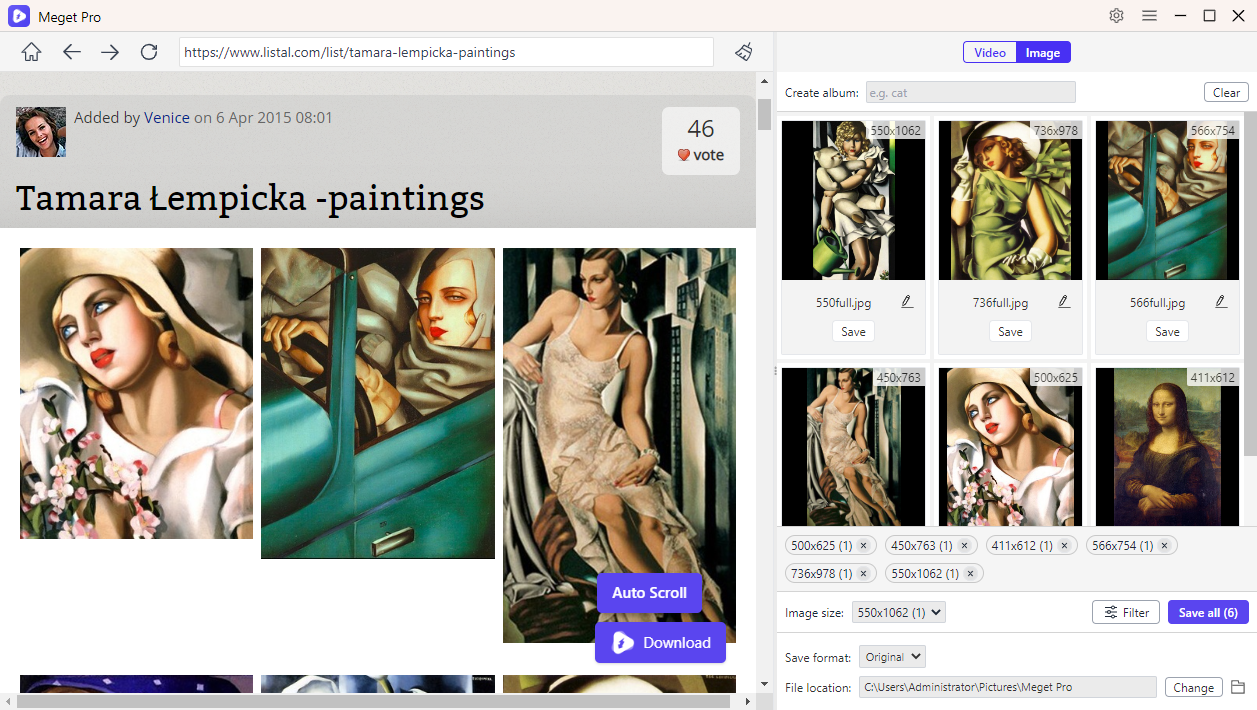Open the green car painting on page
The width and height of the screenshot is (1257, 710).
click(x=378, y=403)
